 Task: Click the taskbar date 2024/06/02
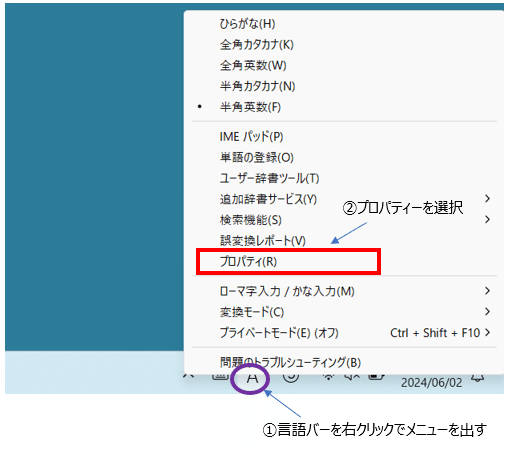point(431,383)
